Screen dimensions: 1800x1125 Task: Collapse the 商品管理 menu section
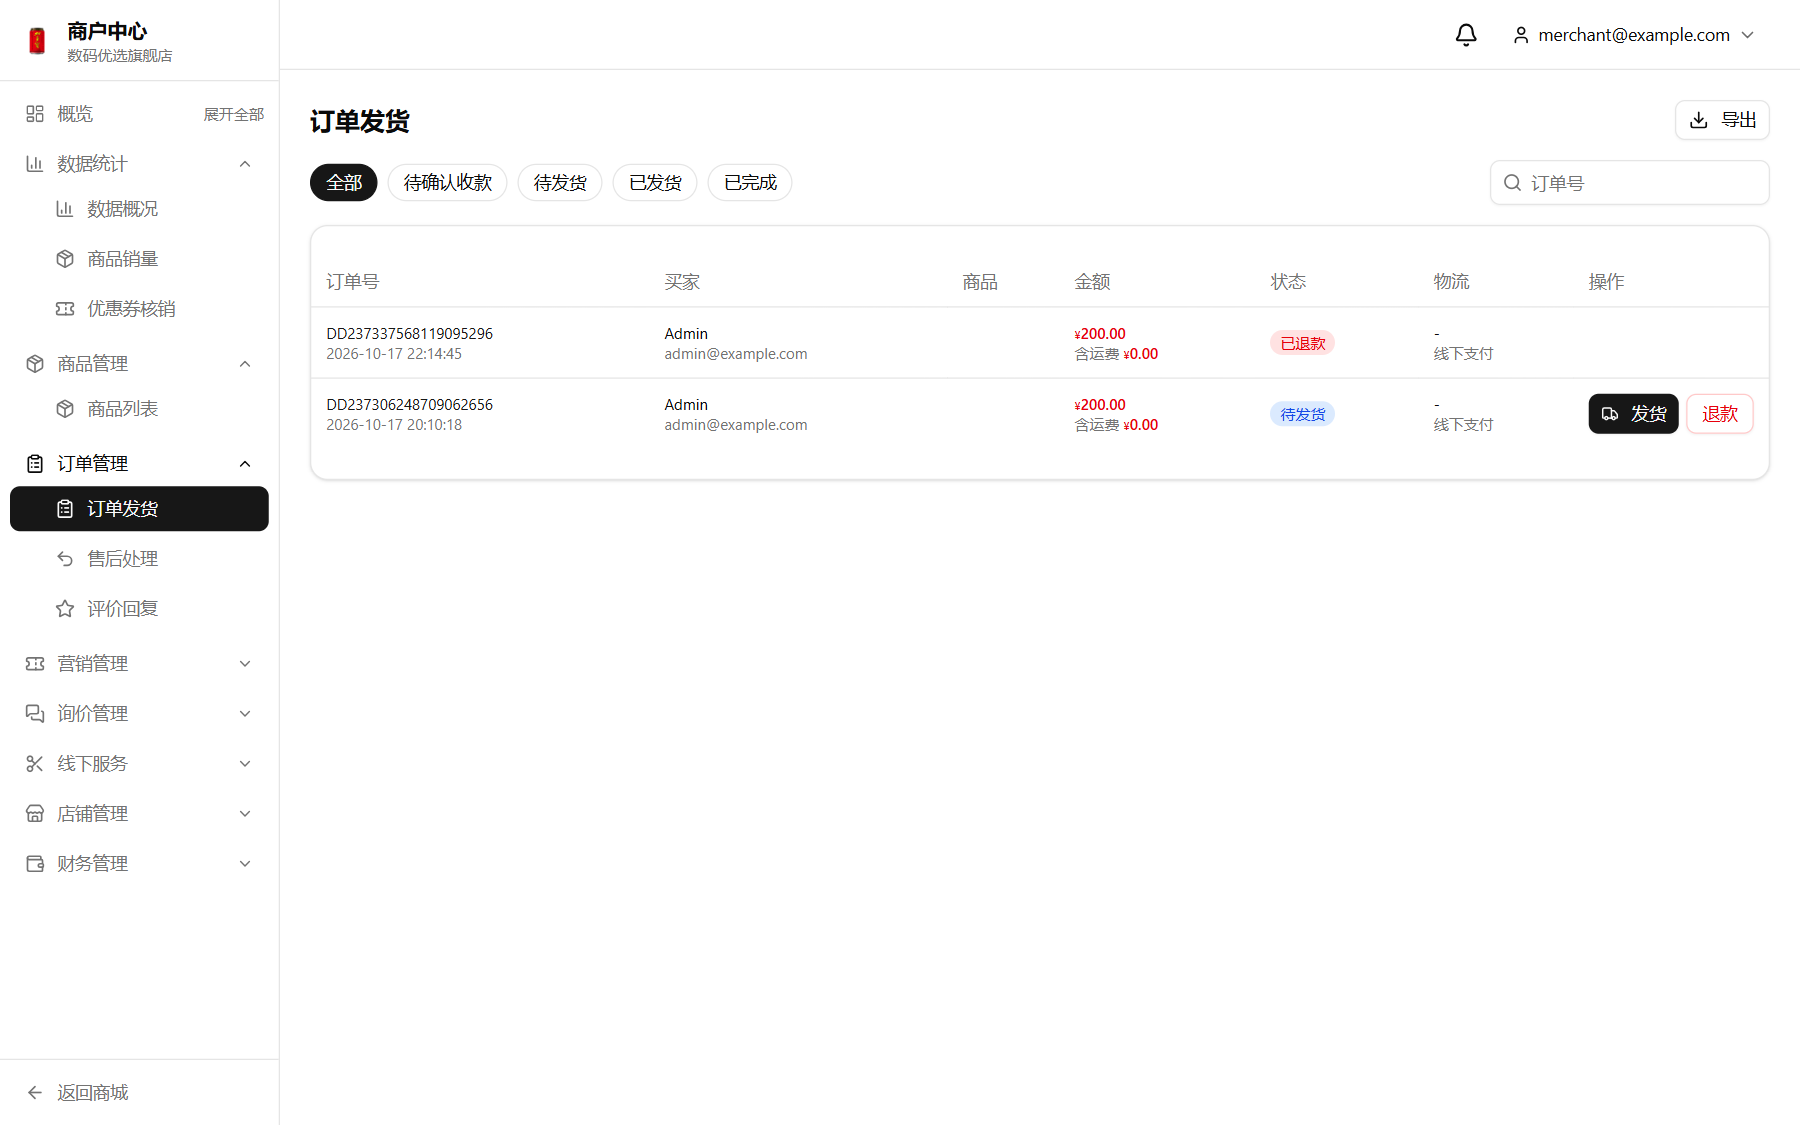[139, 364]
